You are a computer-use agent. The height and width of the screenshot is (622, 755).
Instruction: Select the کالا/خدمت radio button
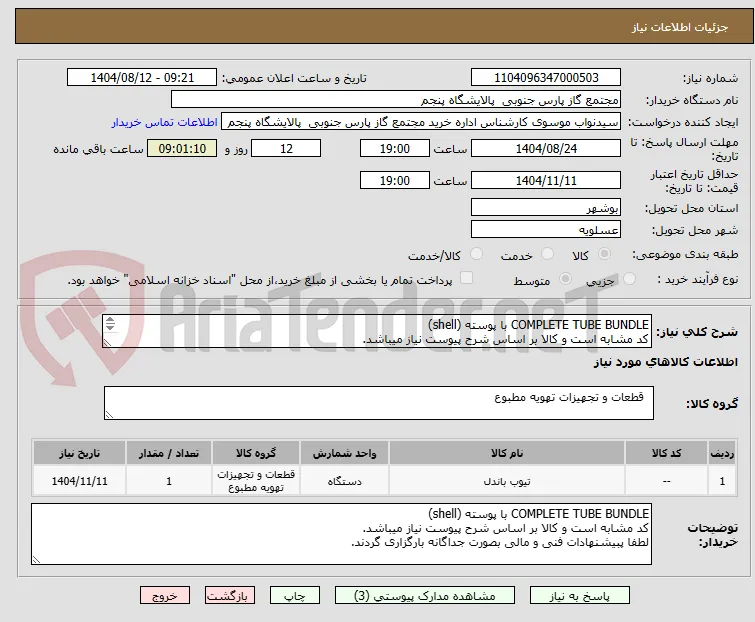476,254
